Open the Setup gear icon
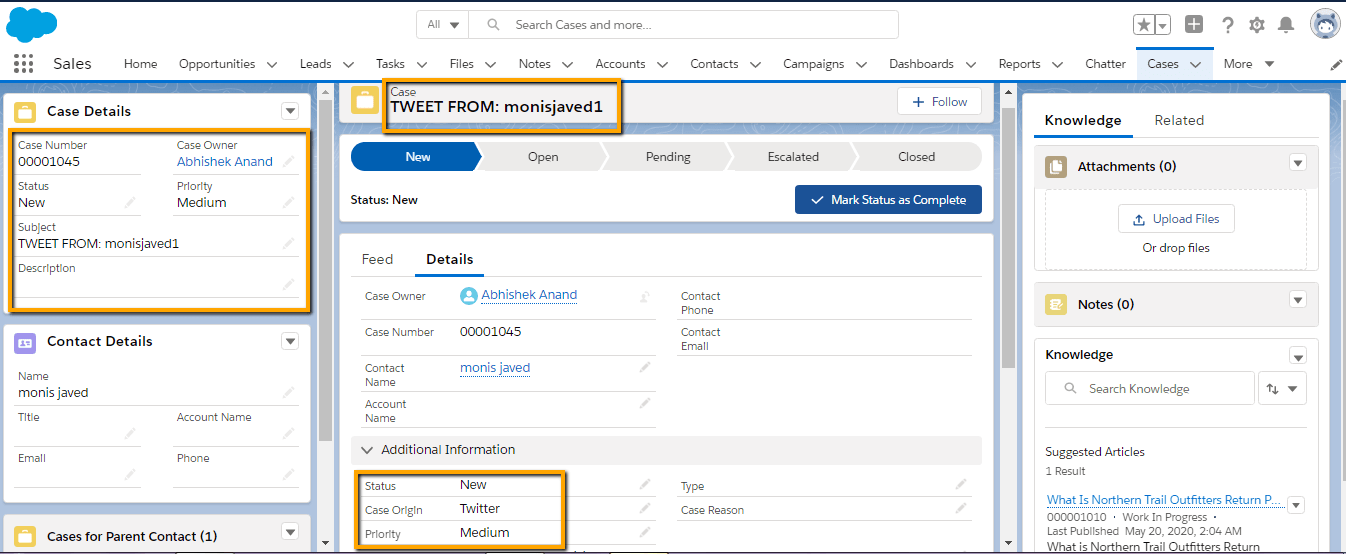 [x=1257, y=25]
